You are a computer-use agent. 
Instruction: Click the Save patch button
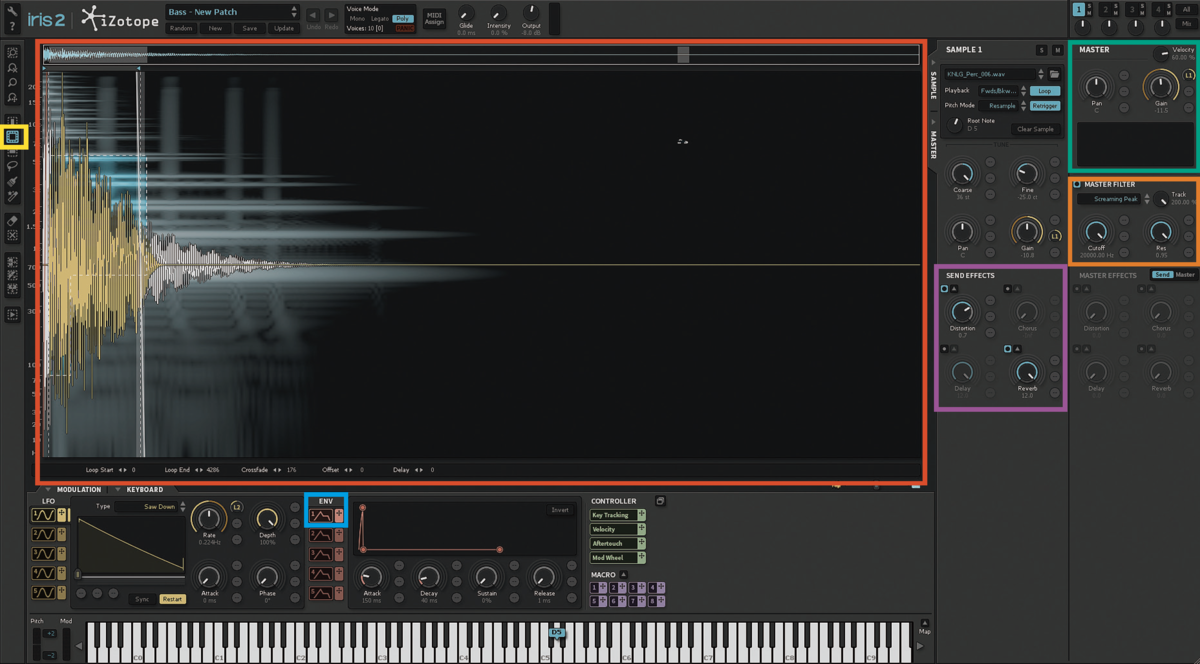250,28
